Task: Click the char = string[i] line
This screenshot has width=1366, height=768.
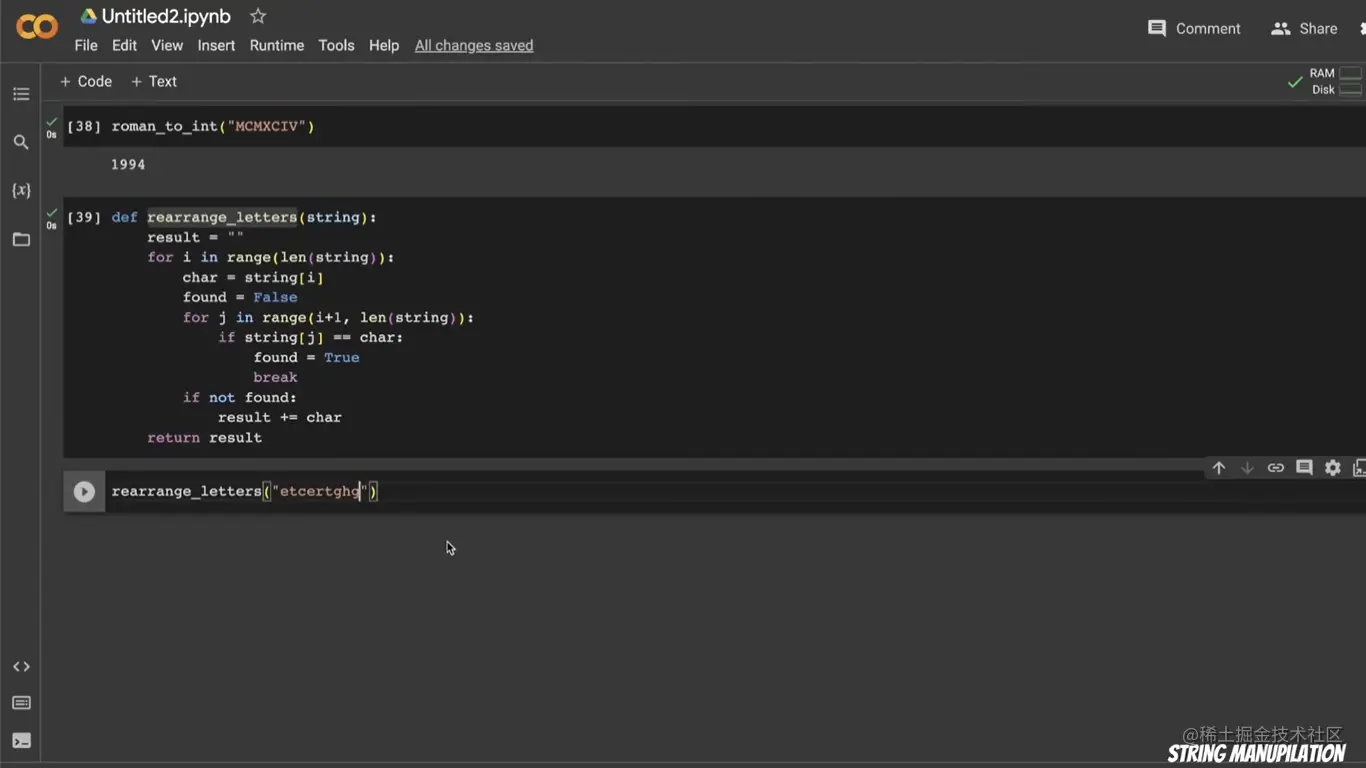Action: [x=253, y=277]
